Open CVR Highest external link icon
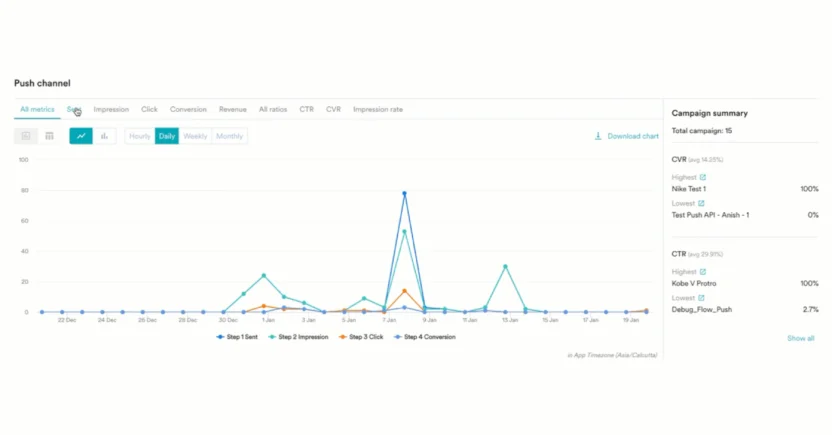The image size is (832, 435). (x=703, y=177)
